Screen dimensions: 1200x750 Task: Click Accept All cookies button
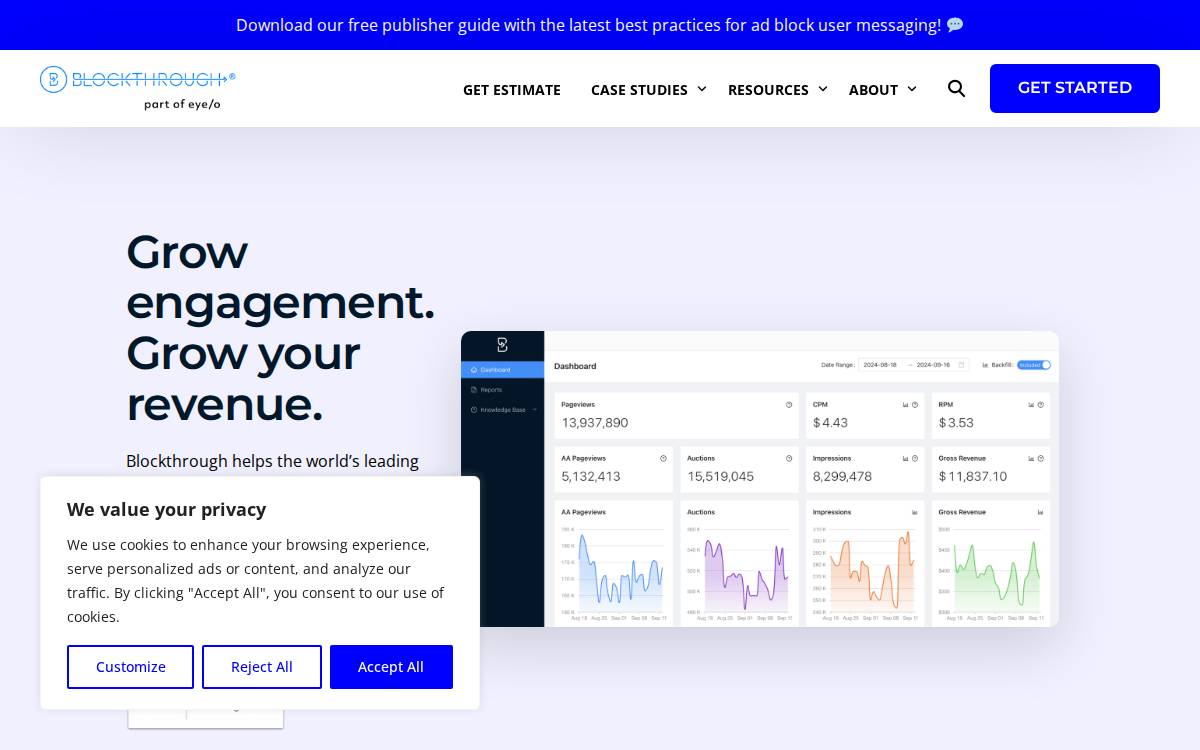click(x=391, y=667)
